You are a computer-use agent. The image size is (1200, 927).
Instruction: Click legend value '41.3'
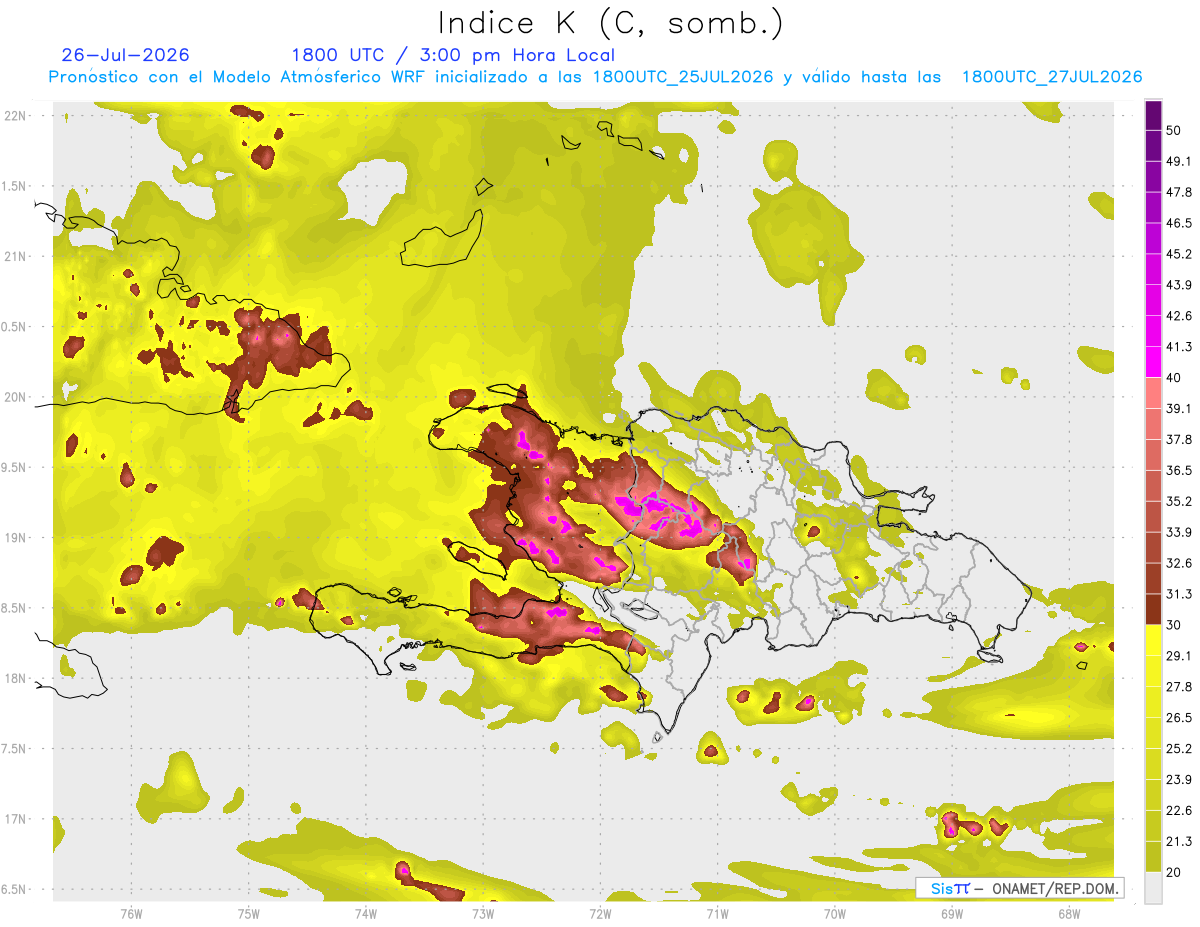tap(1178, 347)
